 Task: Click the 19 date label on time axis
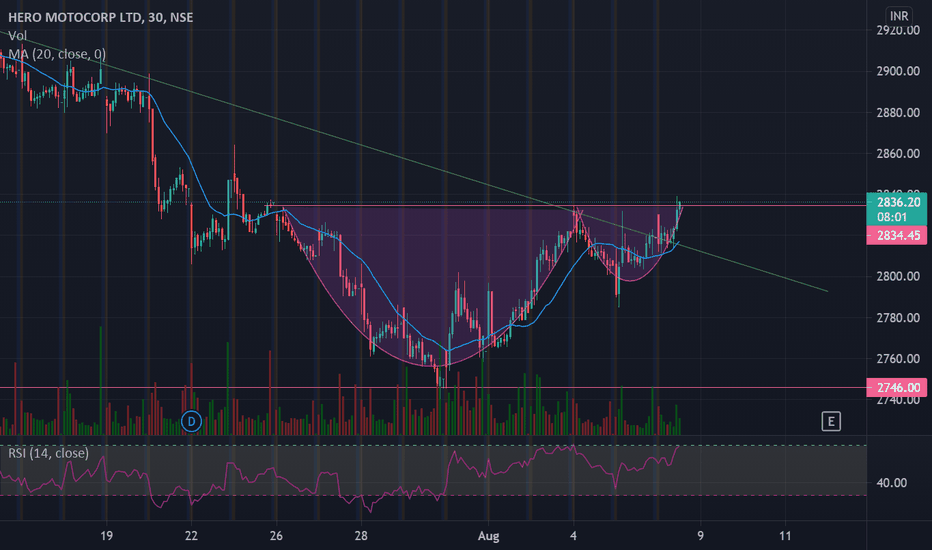click(x=106, y=536)
